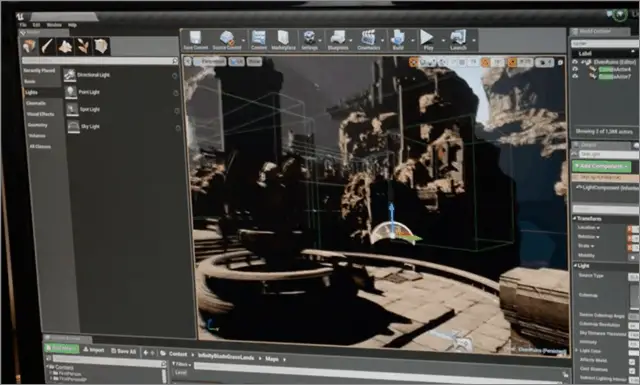Select the Geometry category
This screenshot has width=640, height=385.
pos(38,125)
